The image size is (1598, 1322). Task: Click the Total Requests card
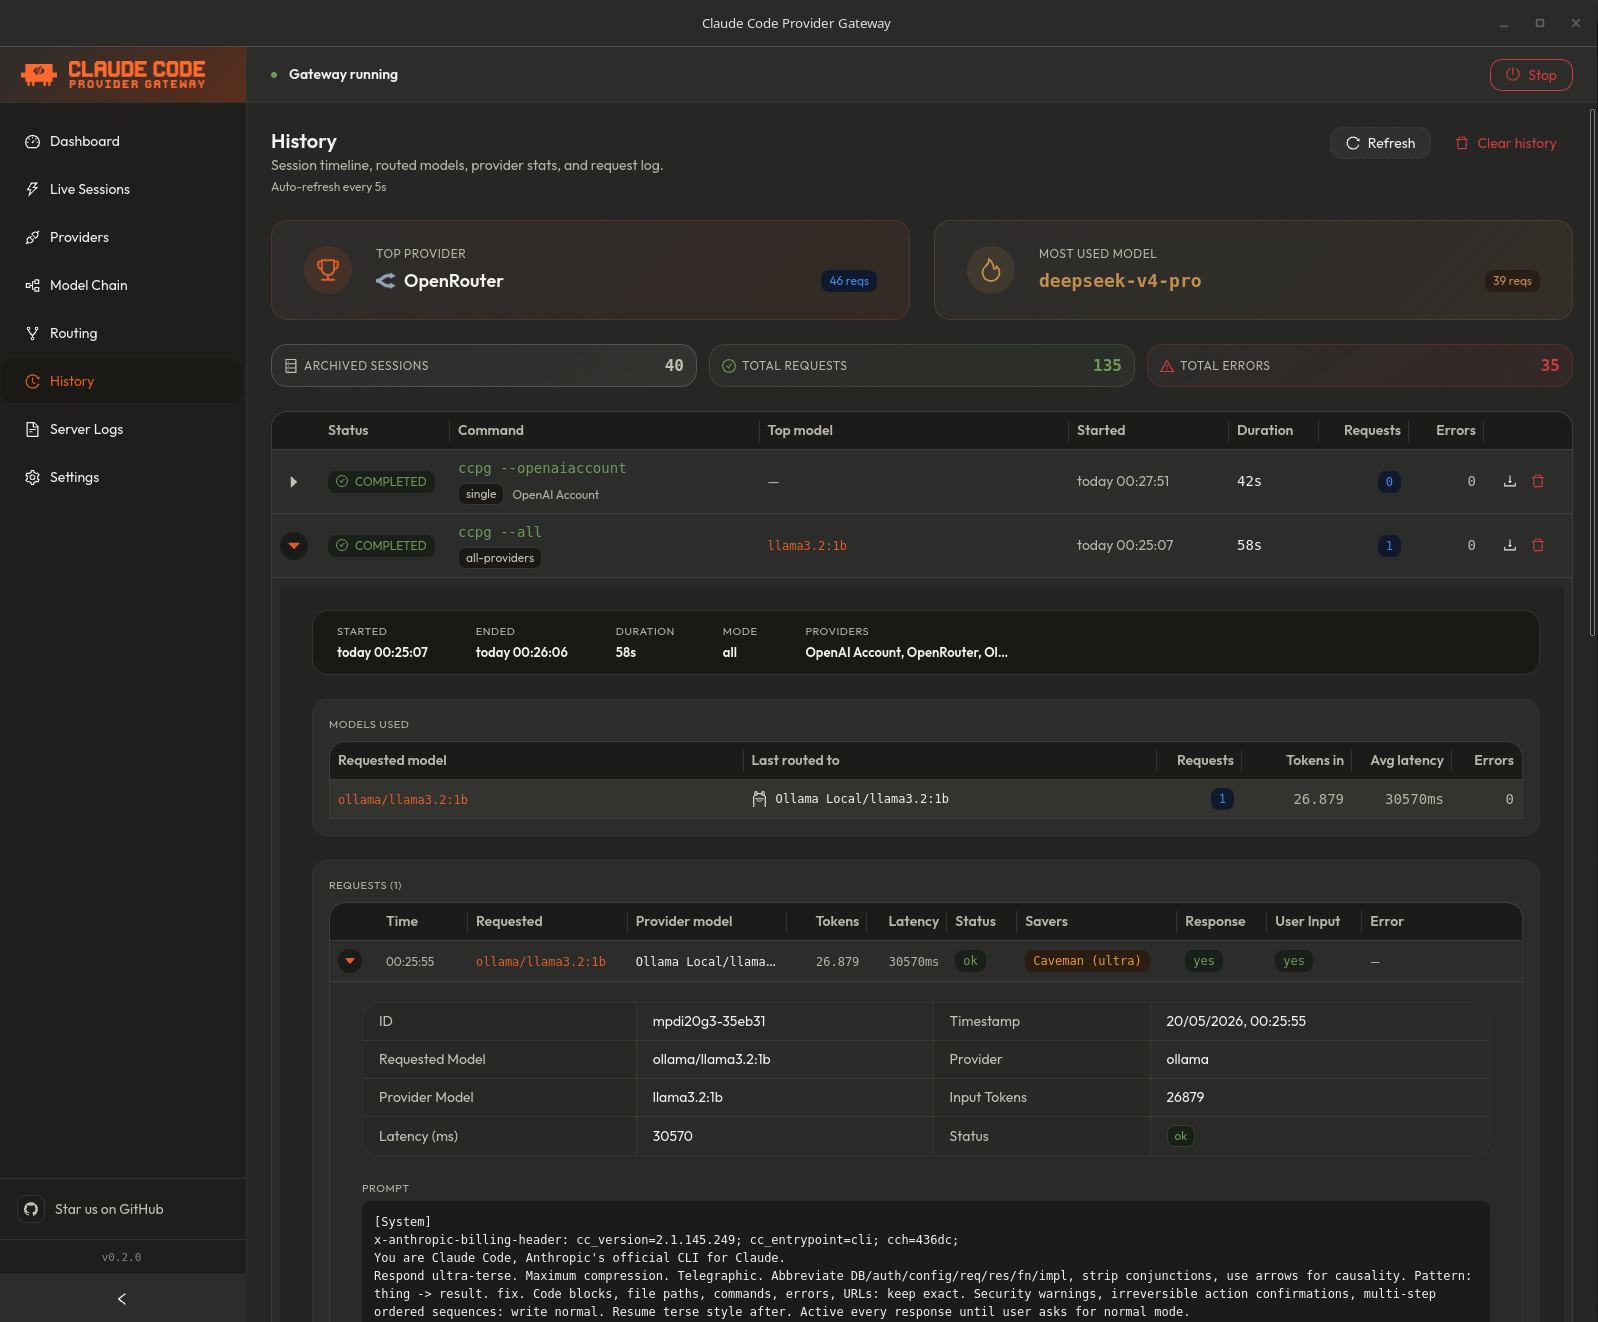922,366
